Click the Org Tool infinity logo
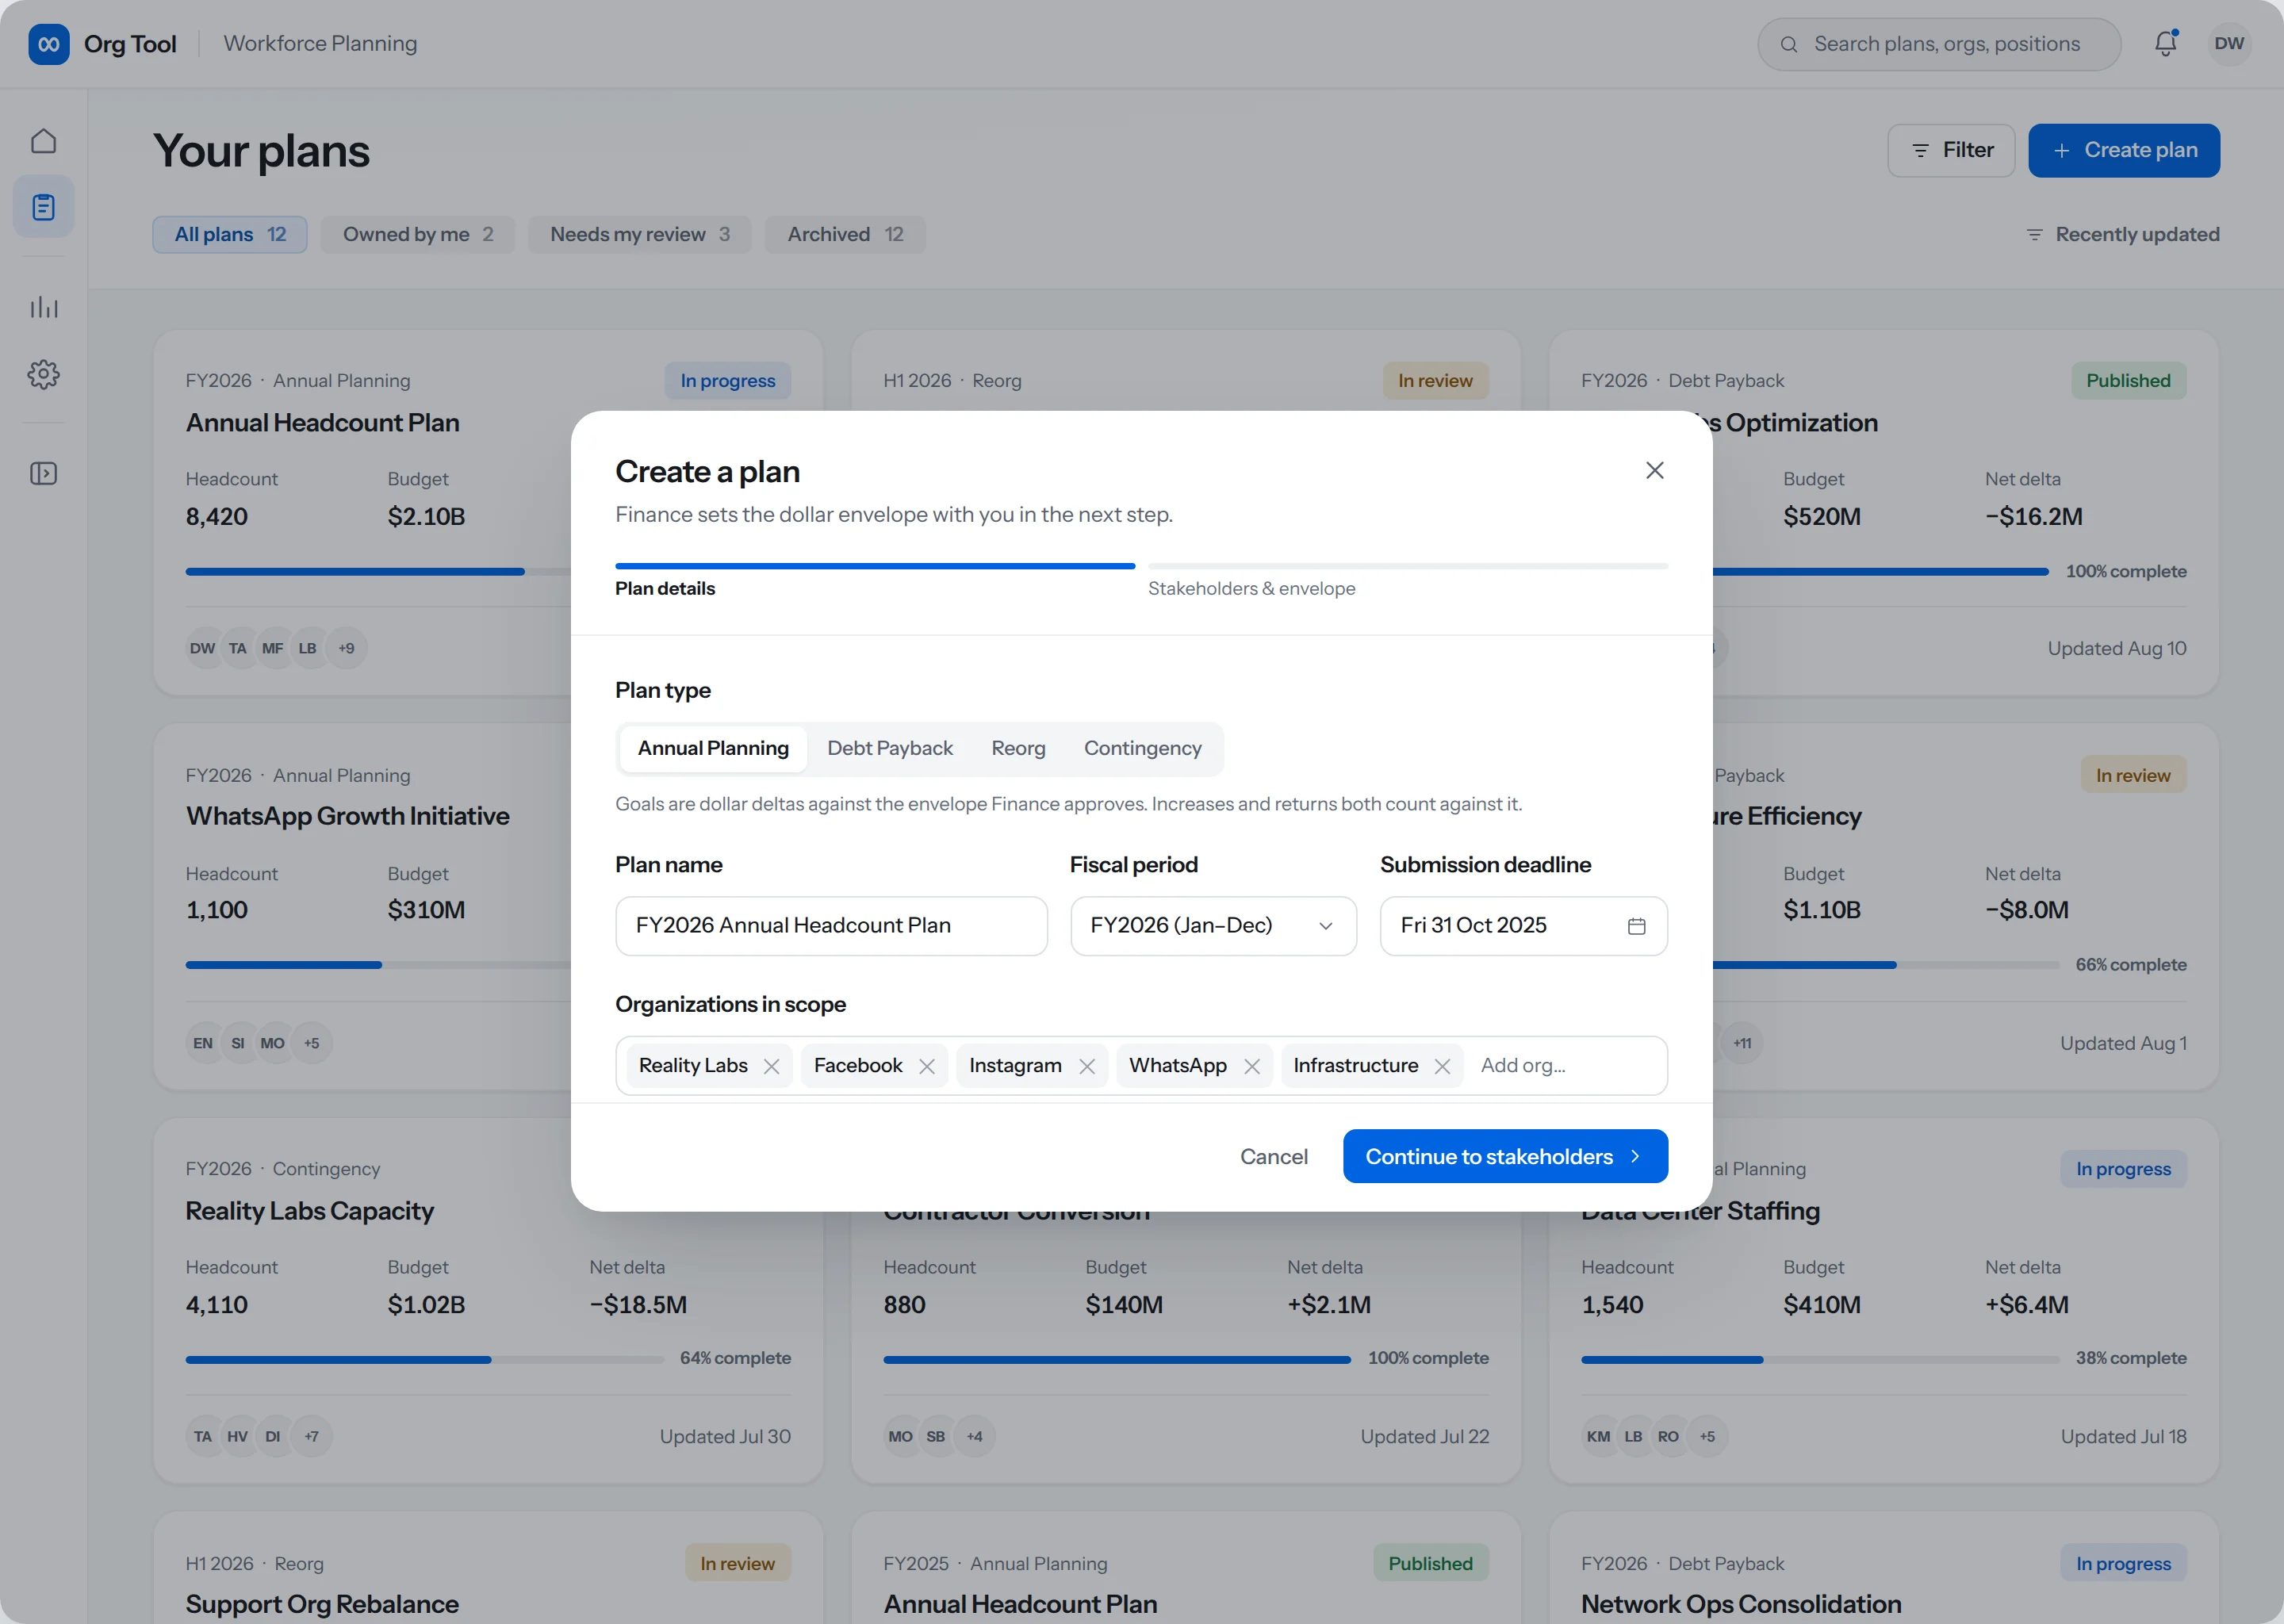This screenshot has height=1624, width=2284. click(48, 44)
